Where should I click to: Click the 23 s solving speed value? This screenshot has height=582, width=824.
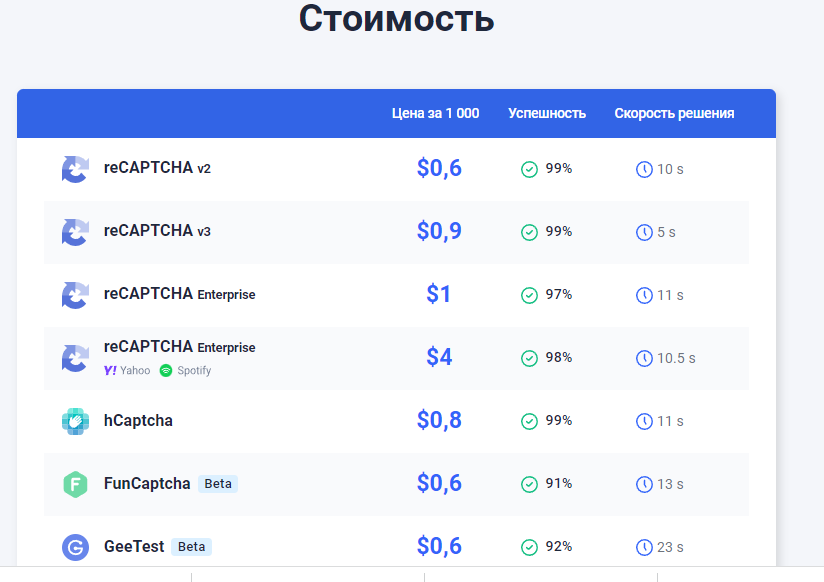670,548
